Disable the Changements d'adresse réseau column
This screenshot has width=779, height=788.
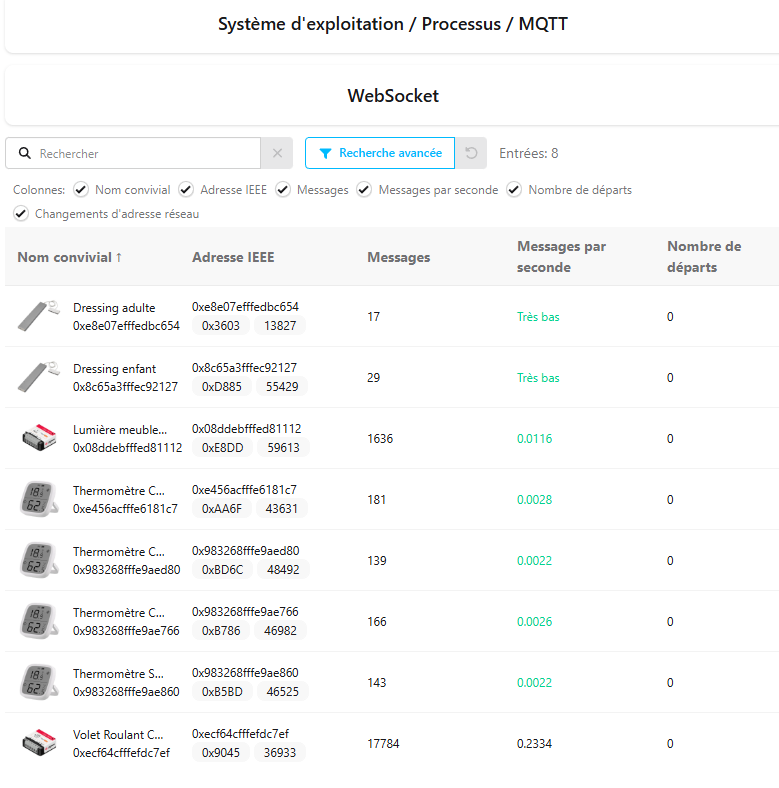21,214
